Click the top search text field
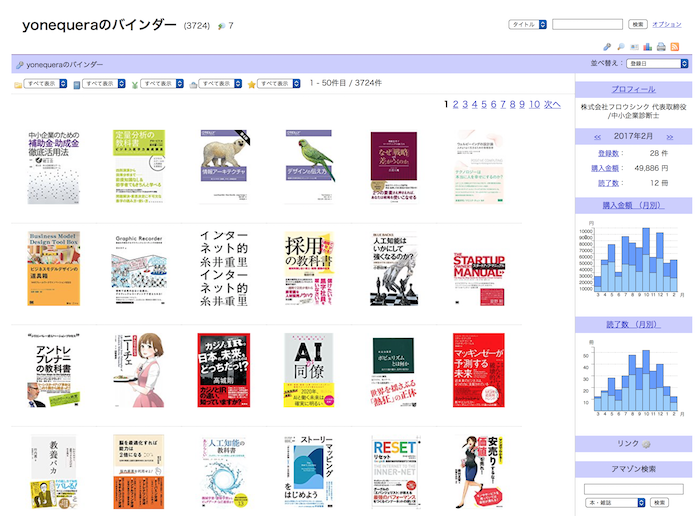The width and height of the screenshot is (700, 516). (x=587, y=24)
